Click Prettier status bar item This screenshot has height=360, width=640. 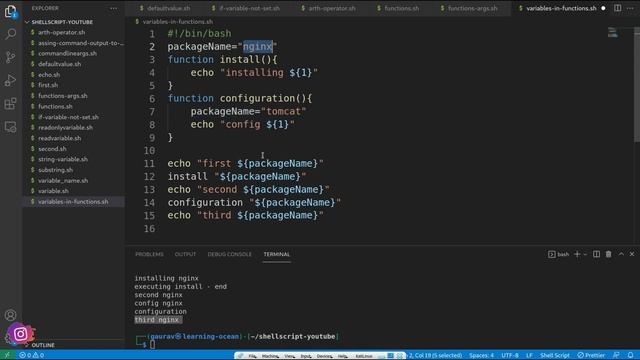591,355
